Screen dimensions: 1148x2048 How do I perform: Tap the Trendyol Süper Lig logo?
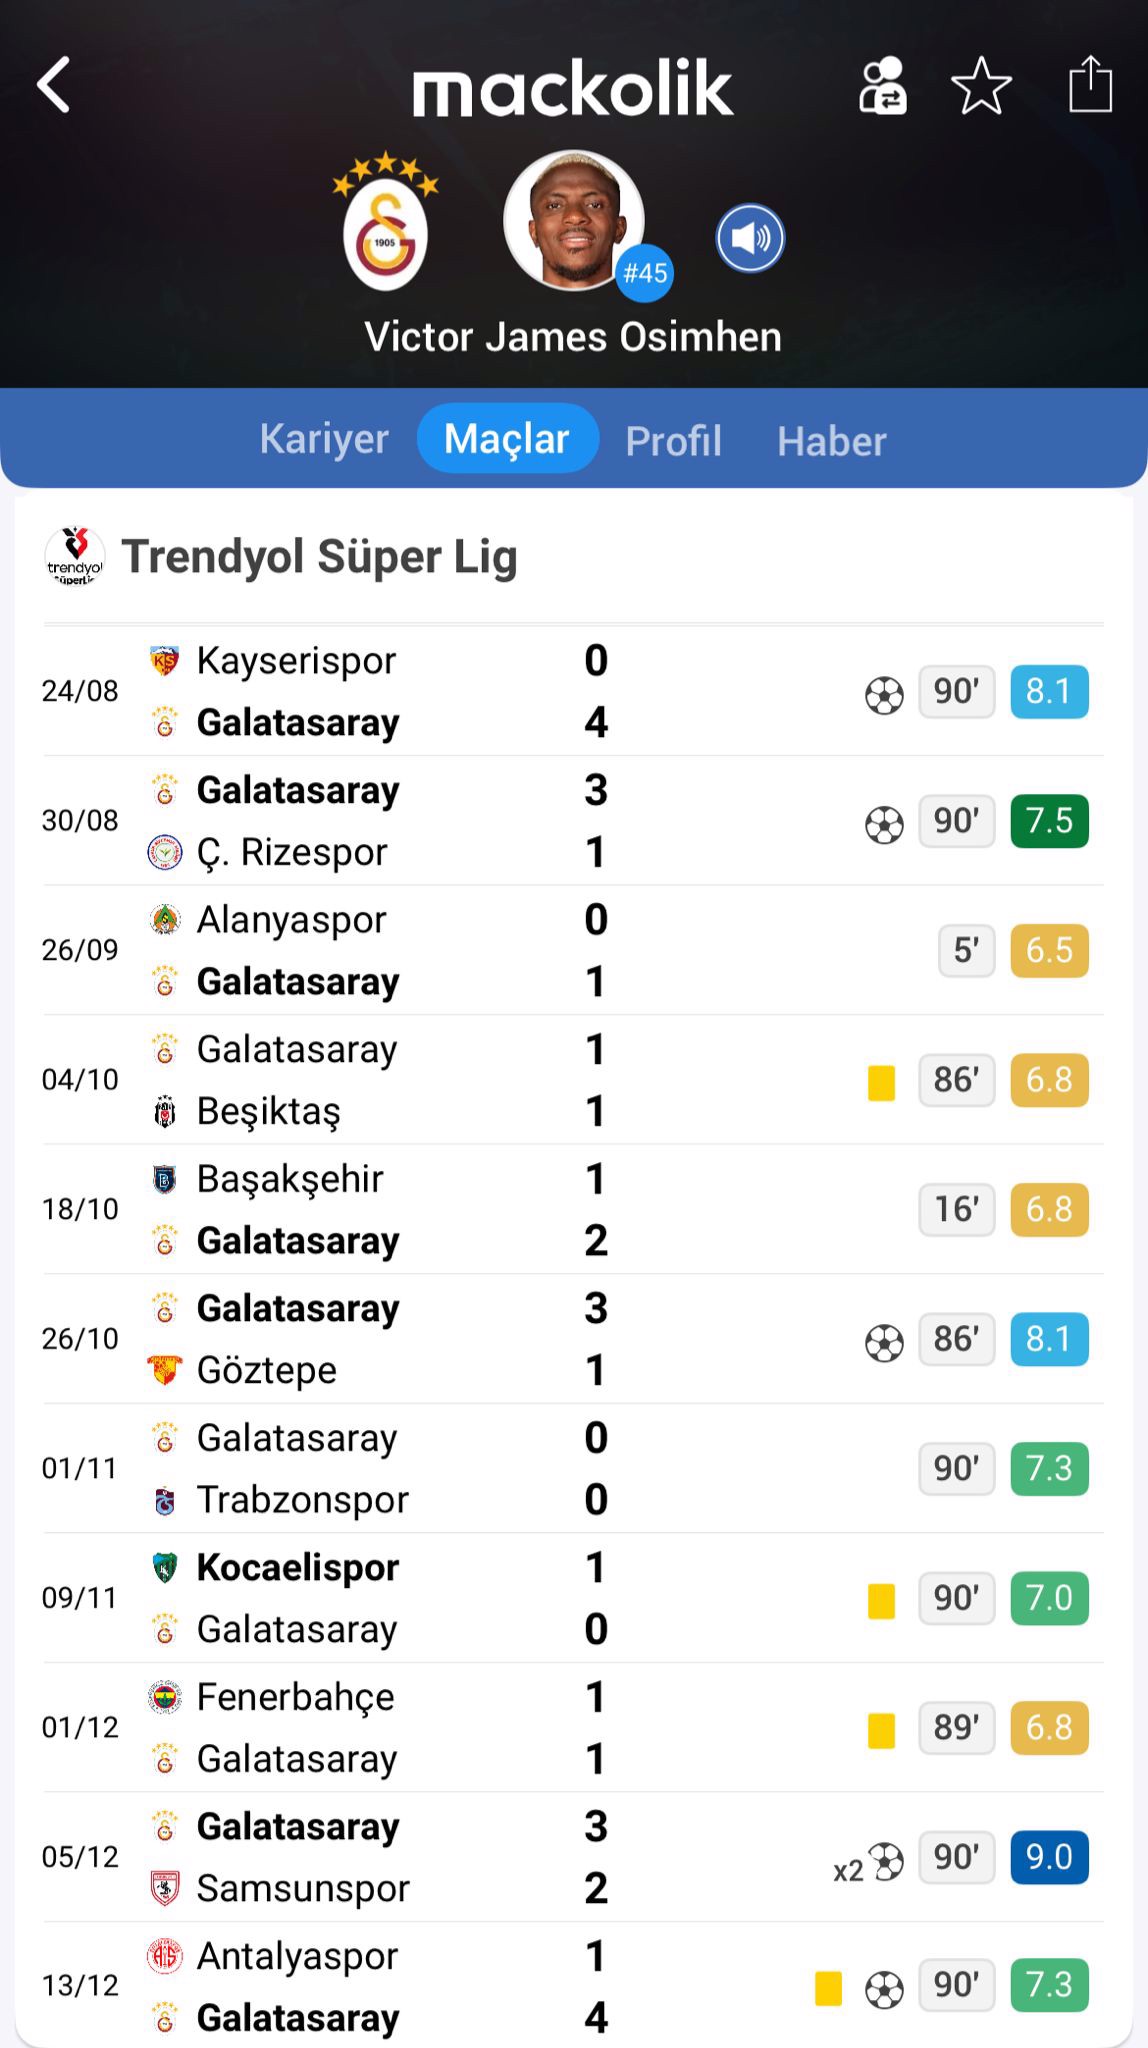pyautogui.click(x=75, y=556)
